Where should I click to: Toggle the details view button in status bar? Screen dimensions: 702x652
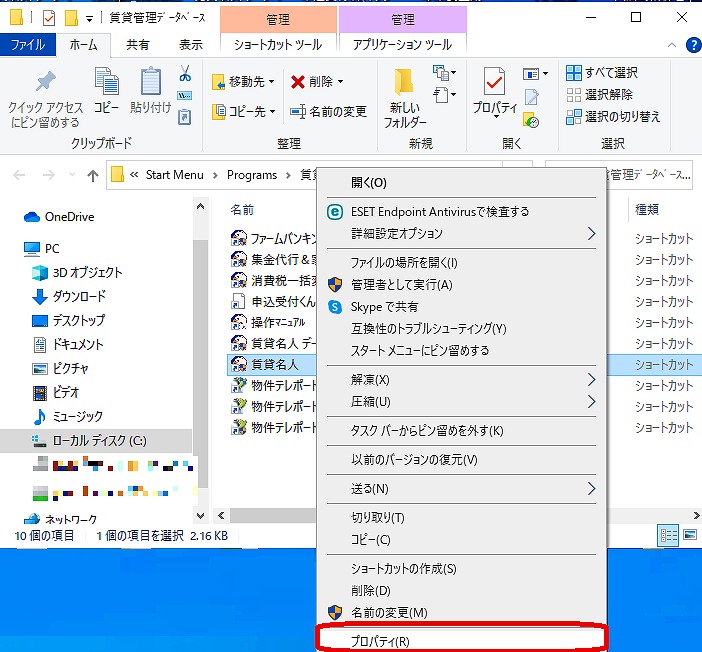click(668, 536)
